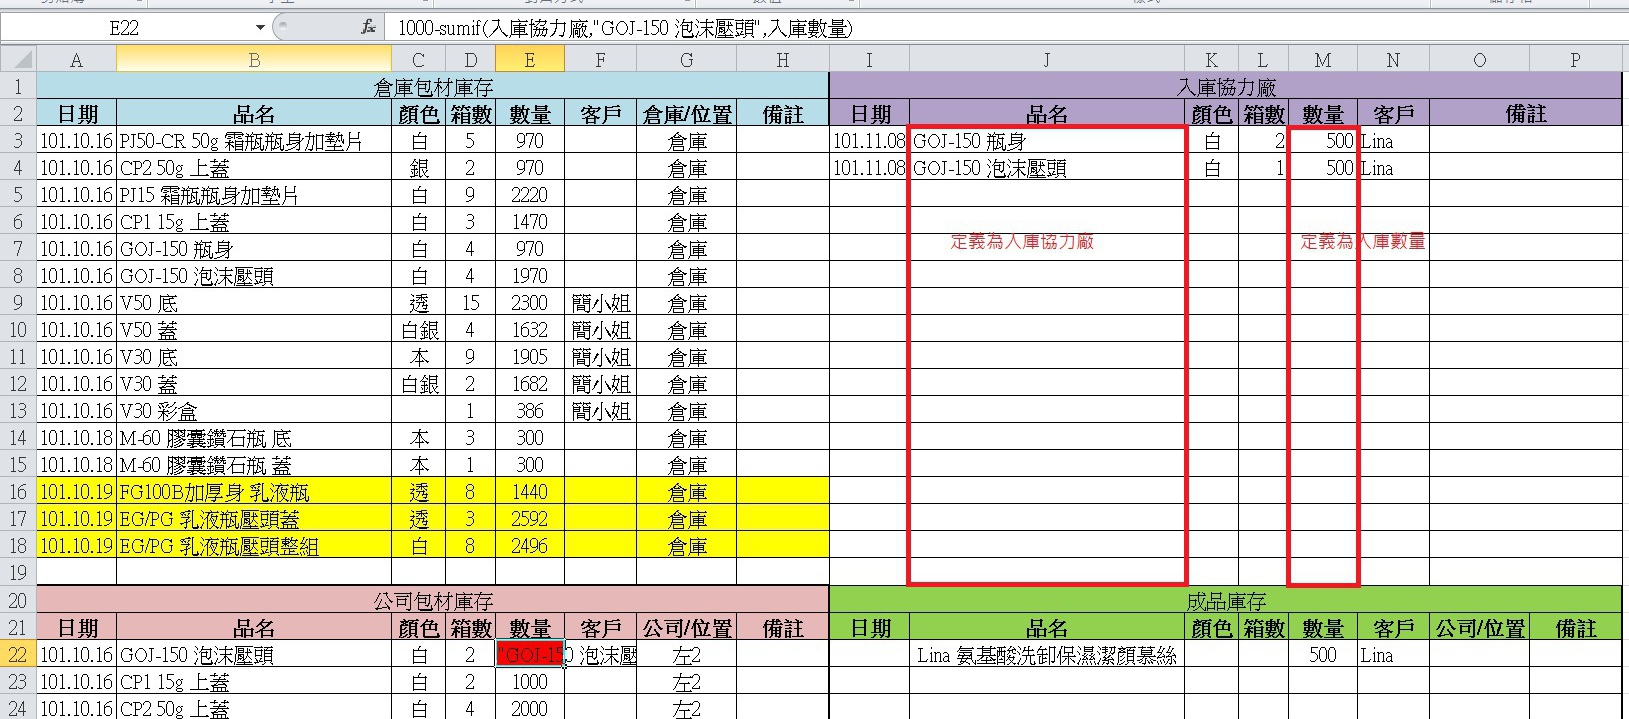The image size is (1629, 719).
Task: Click the Name Box showing E22
Action: pyautogui.click(x=125, y=28)
